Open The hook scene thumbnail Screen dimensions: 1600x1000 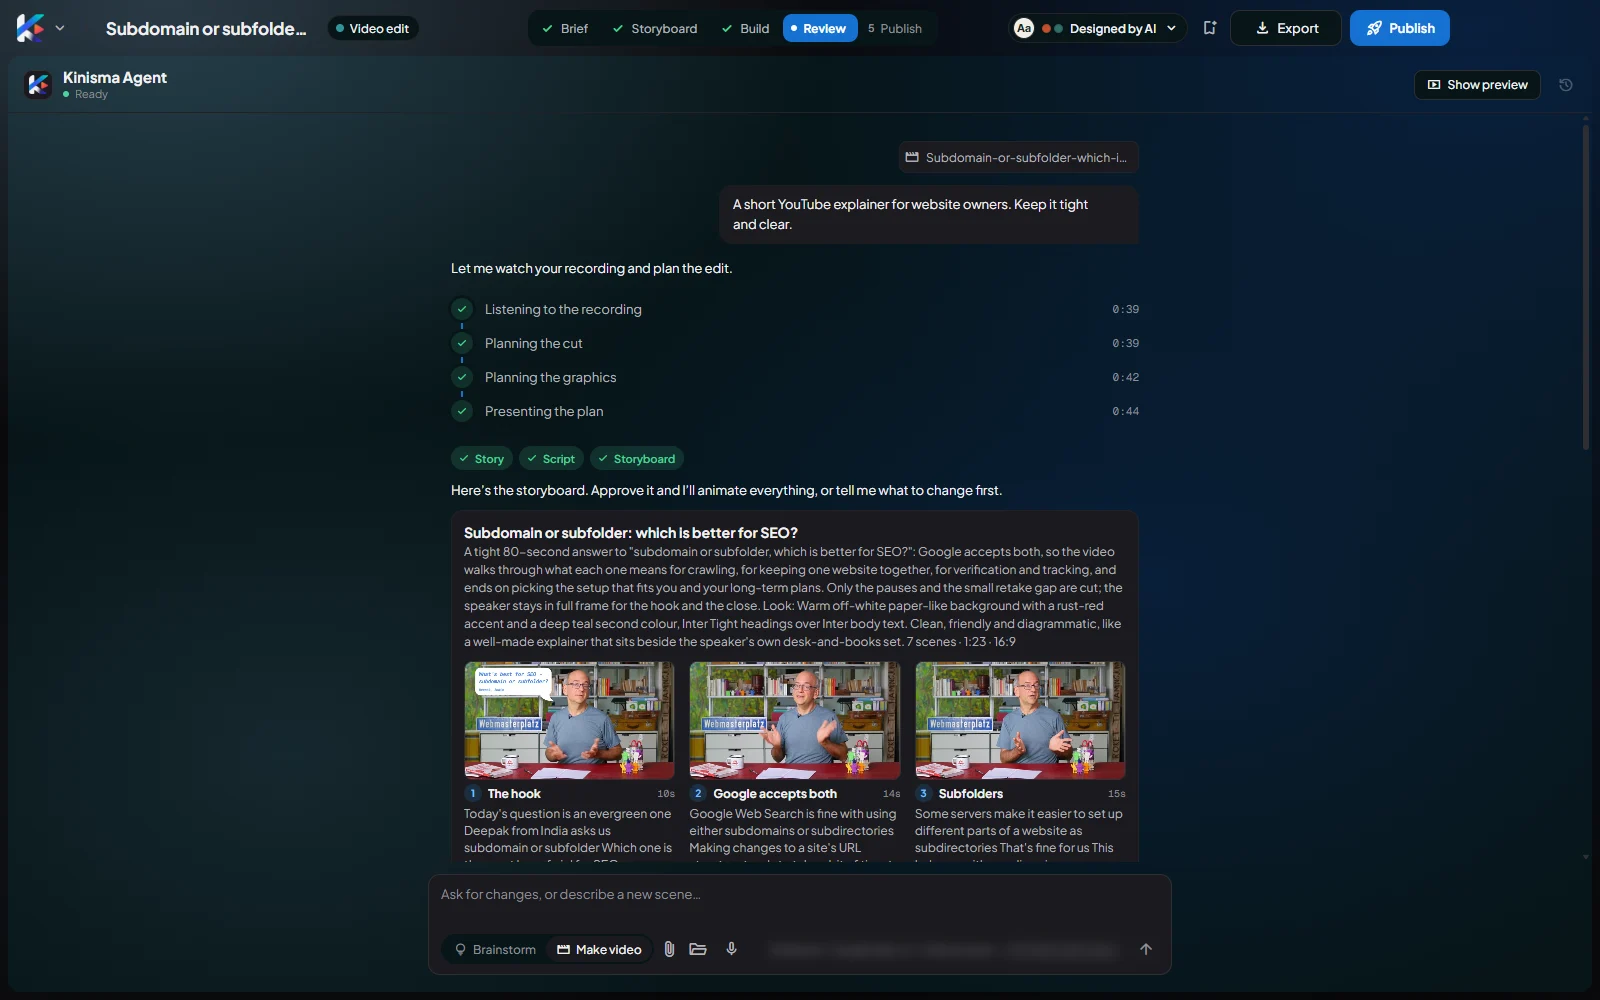pyautogui.click(x=569, y=720)
